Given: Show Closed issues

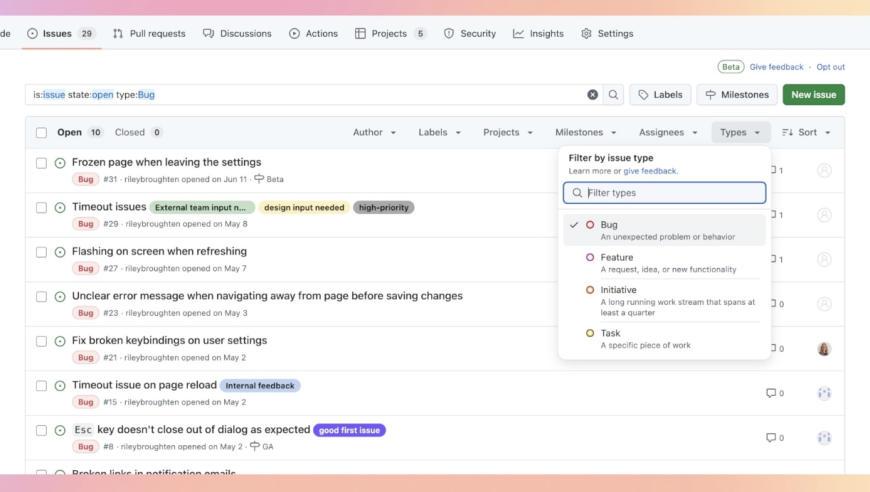Looking at the screenshot, I should tap(138, 133).
